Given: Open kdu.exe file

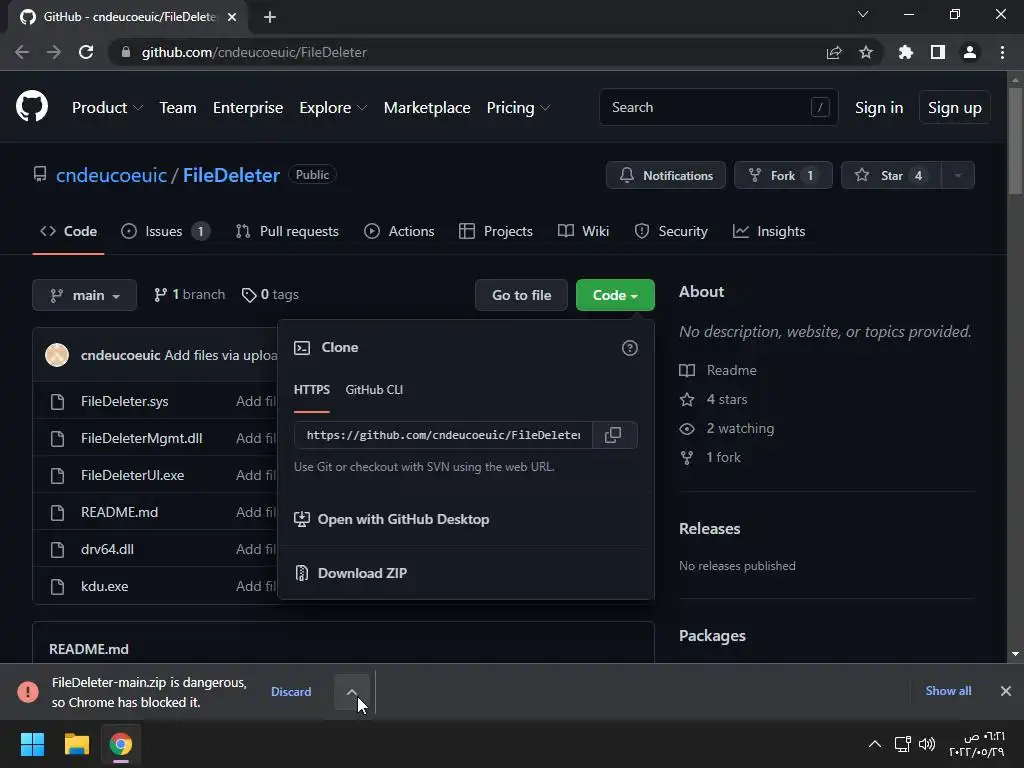Looking at the screenshot, I should click(x=104, y=586).
